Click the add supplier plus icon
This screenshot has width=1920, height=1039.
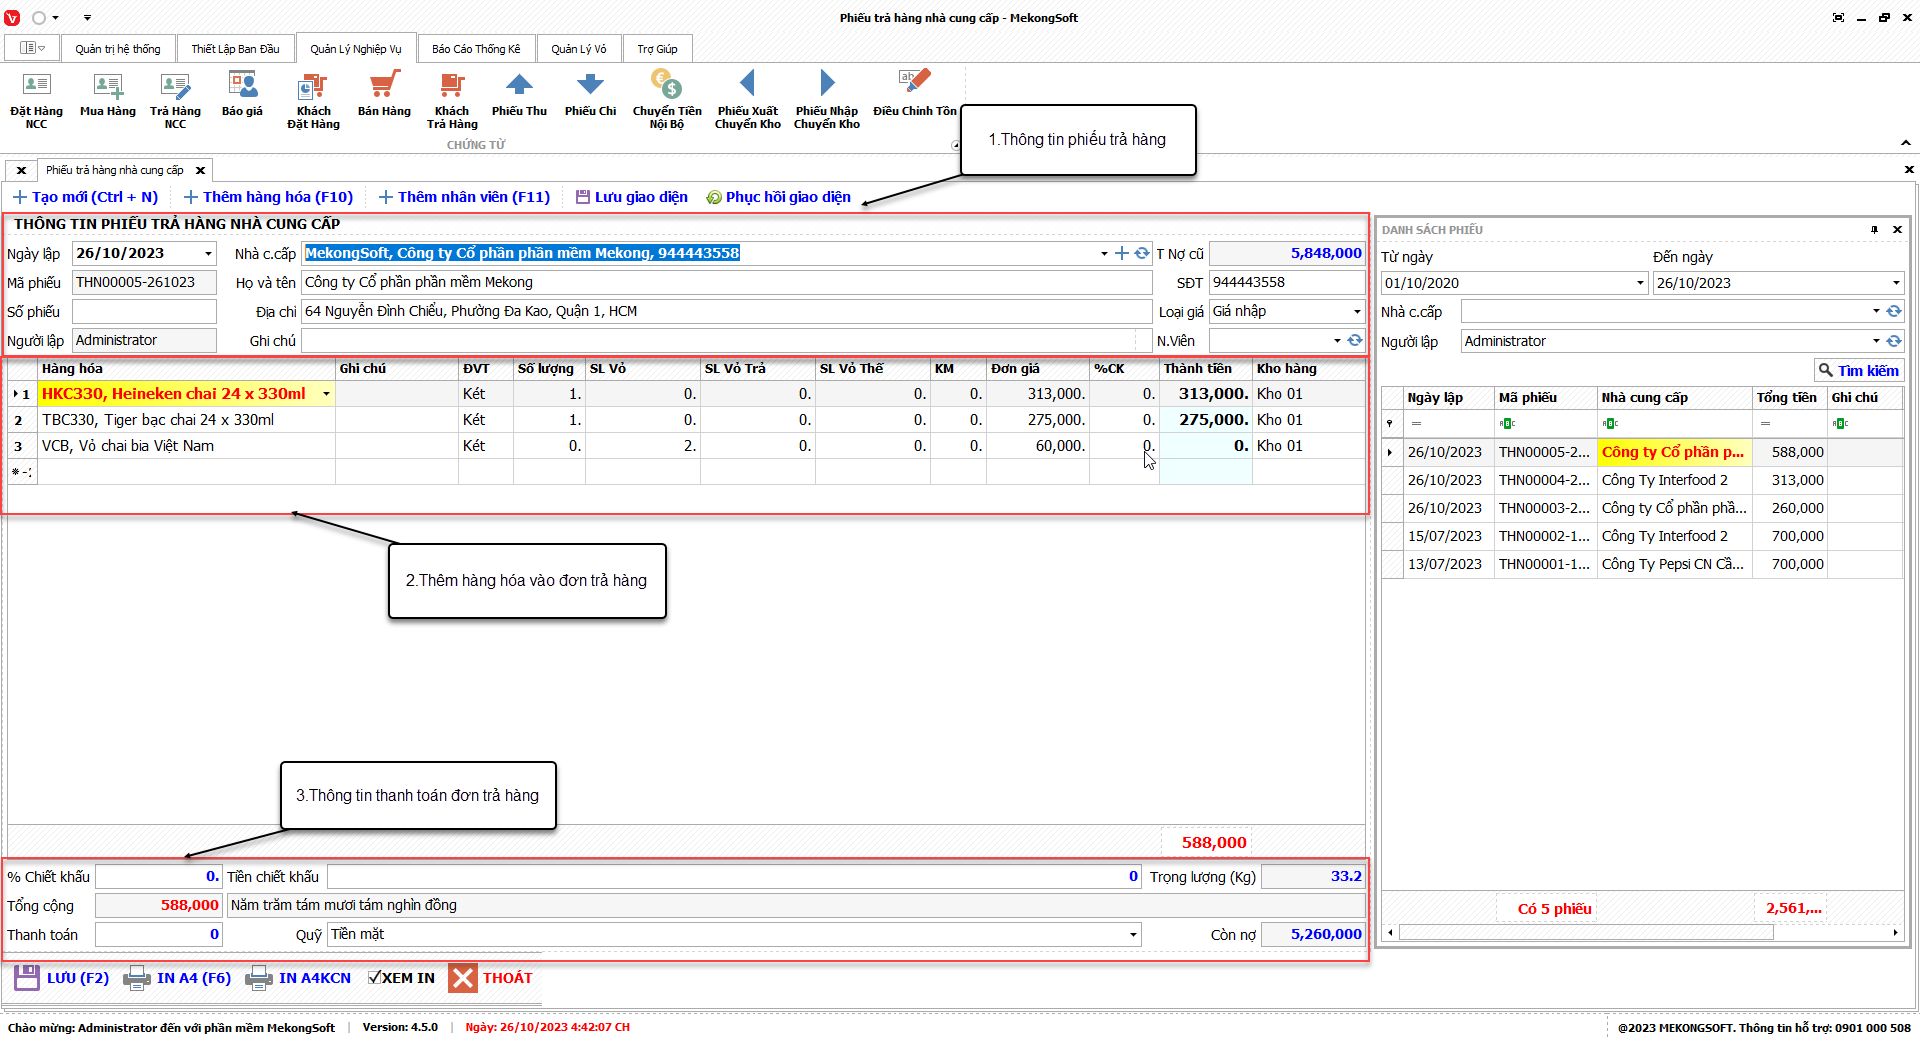pos(1121,254)
